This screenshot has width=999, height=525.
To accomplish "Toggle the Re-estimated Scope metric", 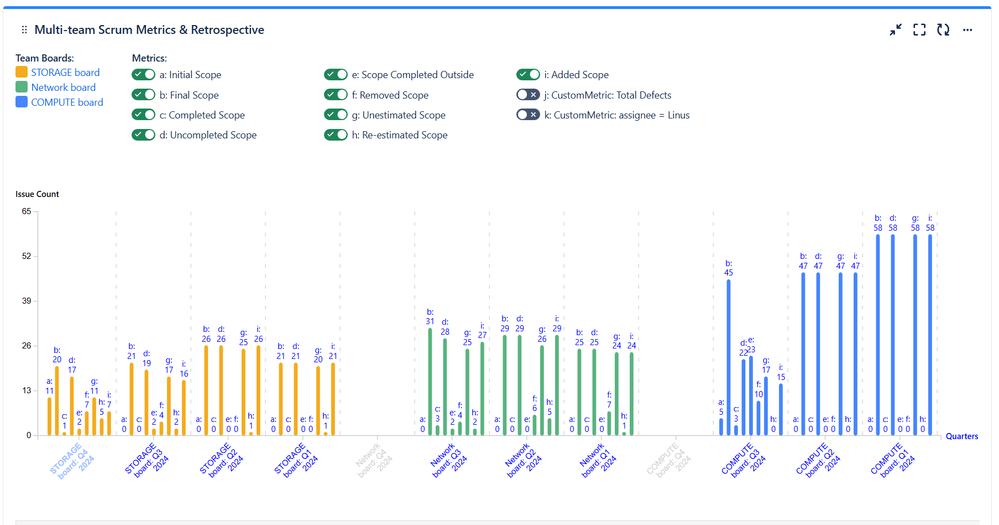I will [x=336, y=134].
